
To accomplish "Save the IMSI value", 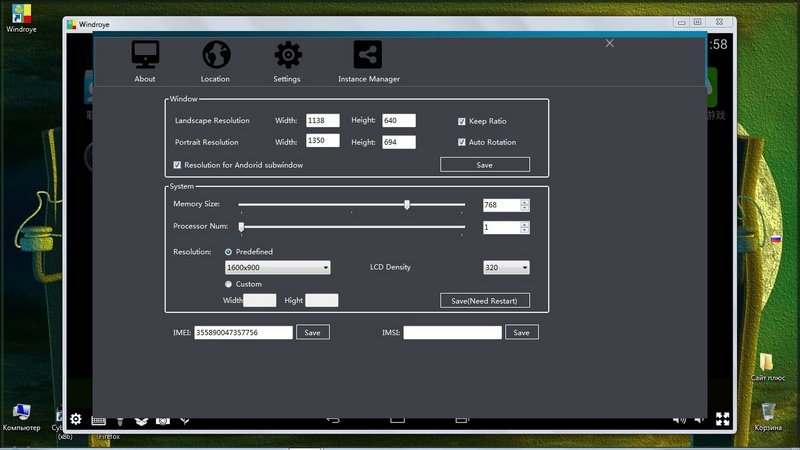I will [521, 332].
